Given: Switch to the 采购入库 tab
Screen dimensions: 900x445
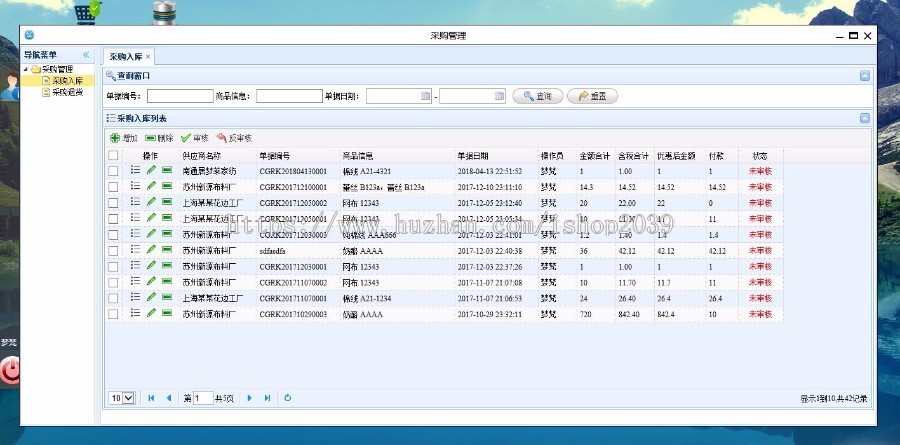Looking at the screenshot, I should click(x=126, y=56).
